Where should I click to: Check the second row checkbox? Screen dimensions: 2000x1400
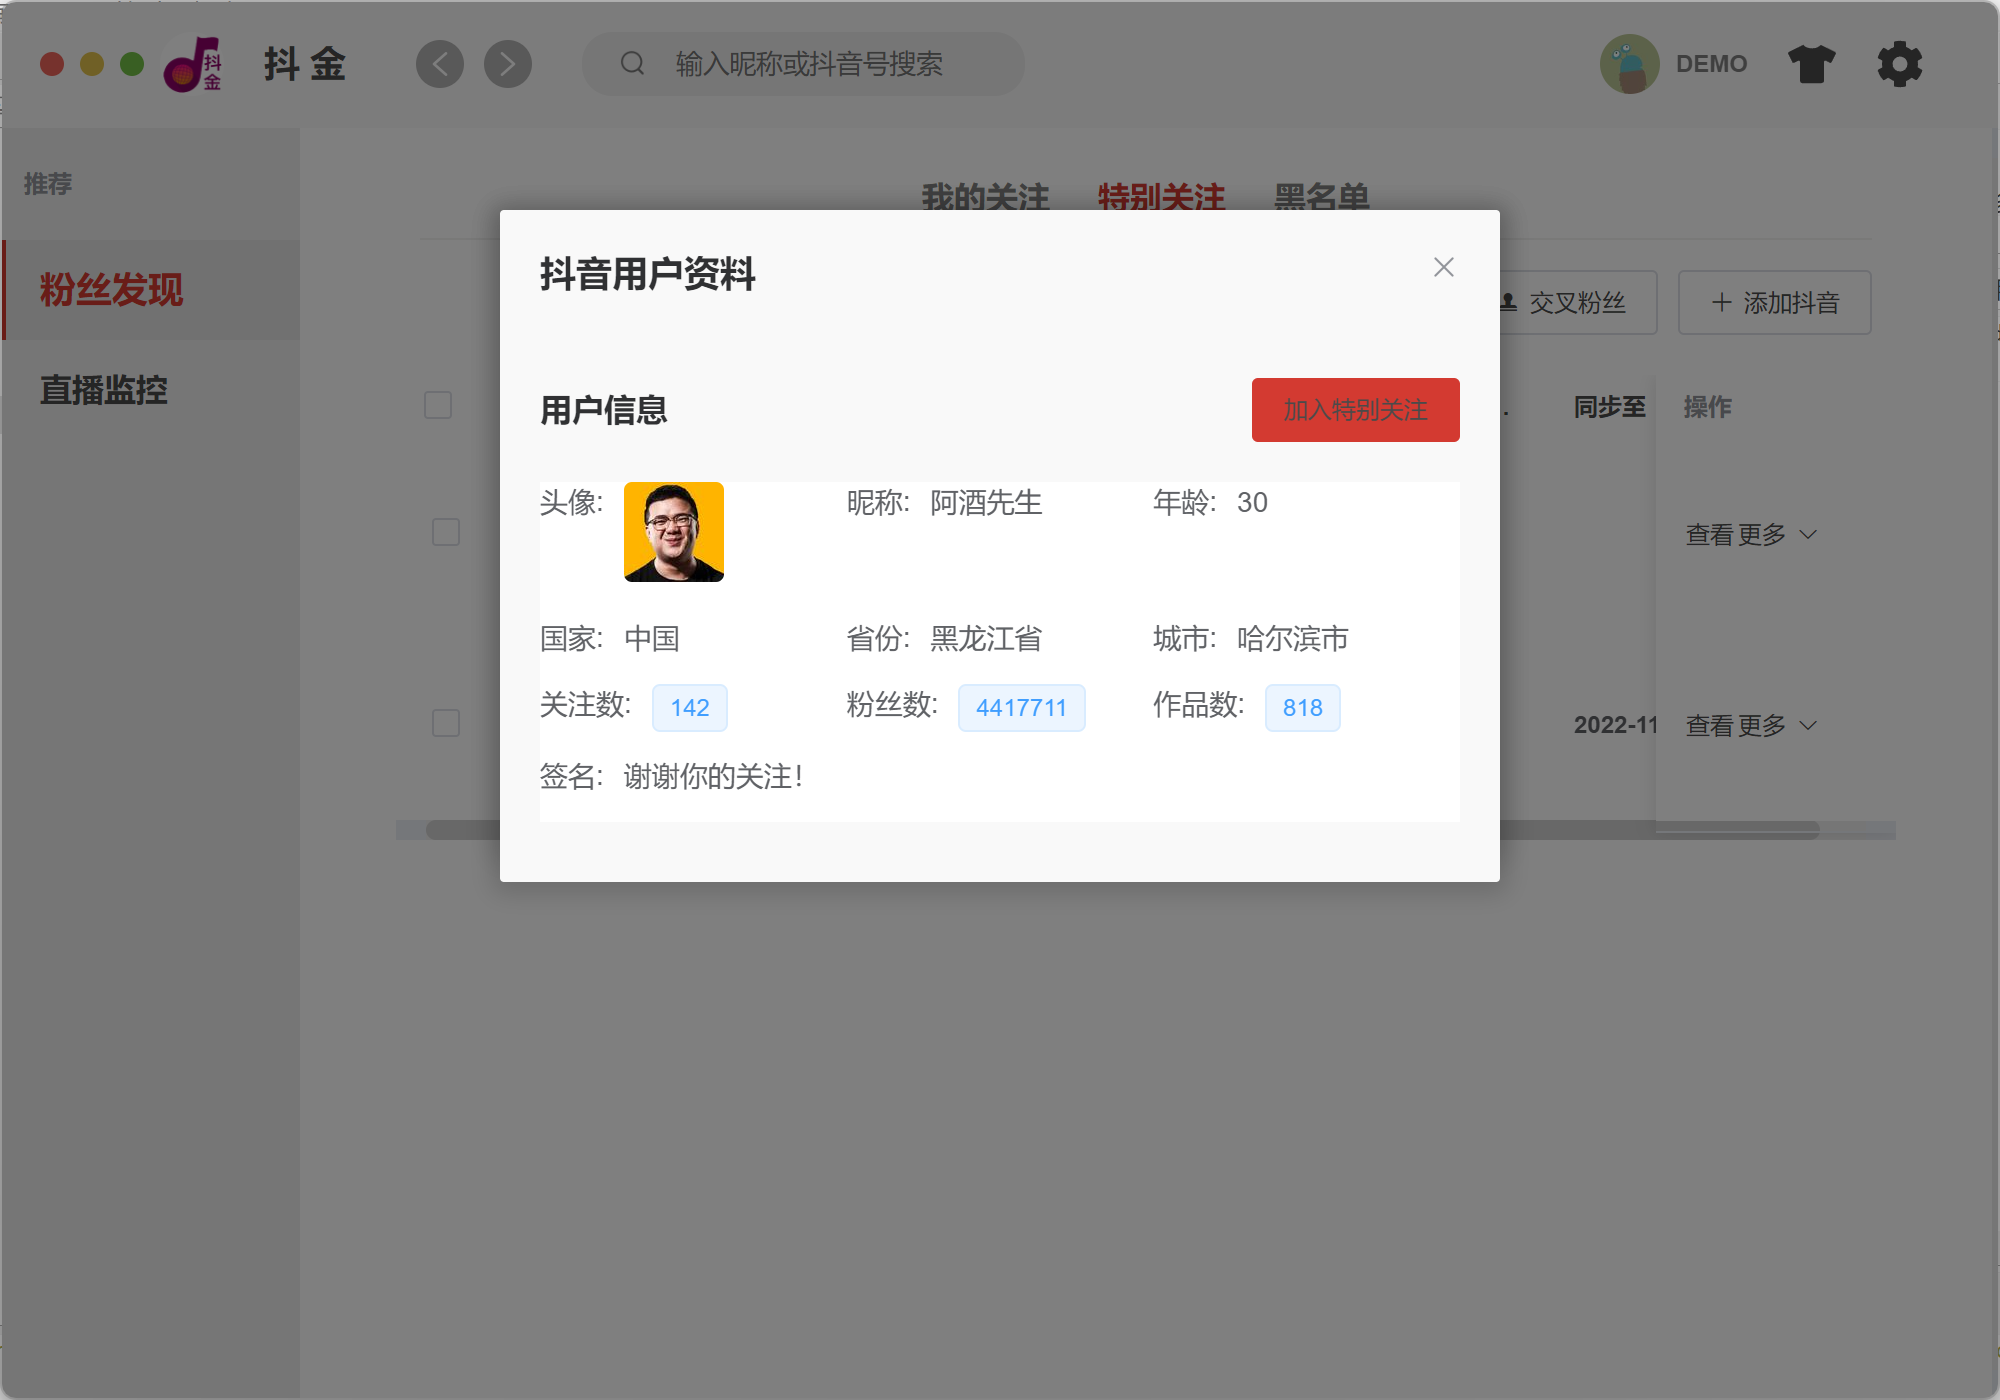pos(446,723)
